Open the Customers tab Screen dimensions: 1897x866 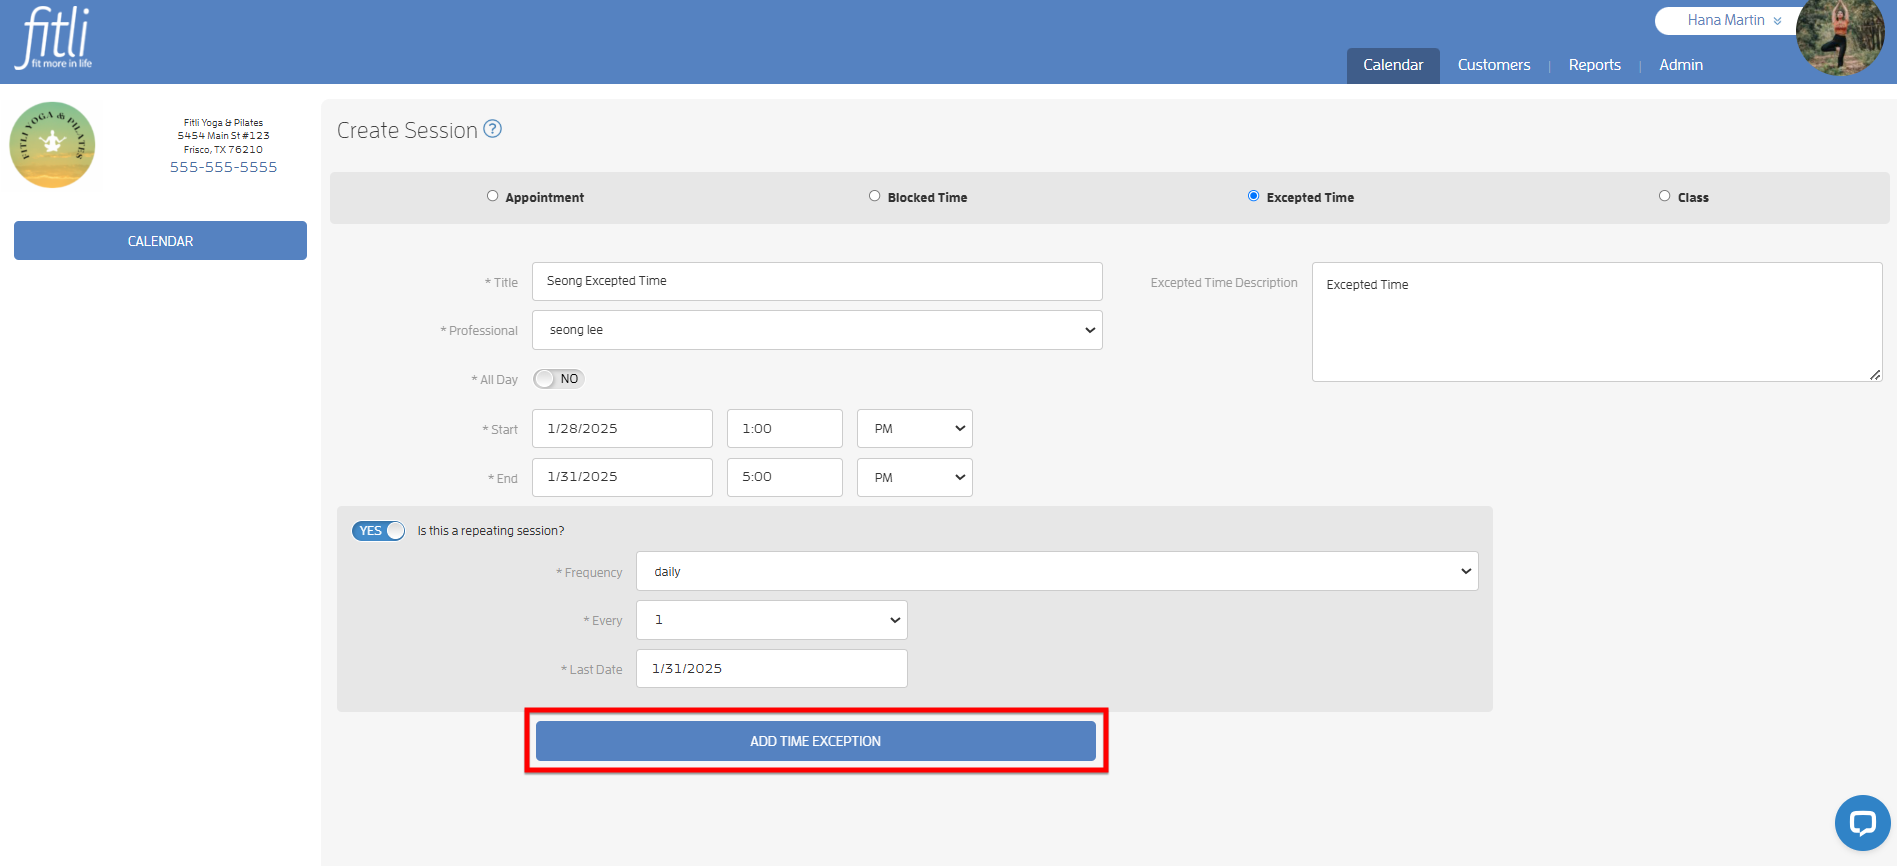pyautogui.click(x=1494, y=65)
